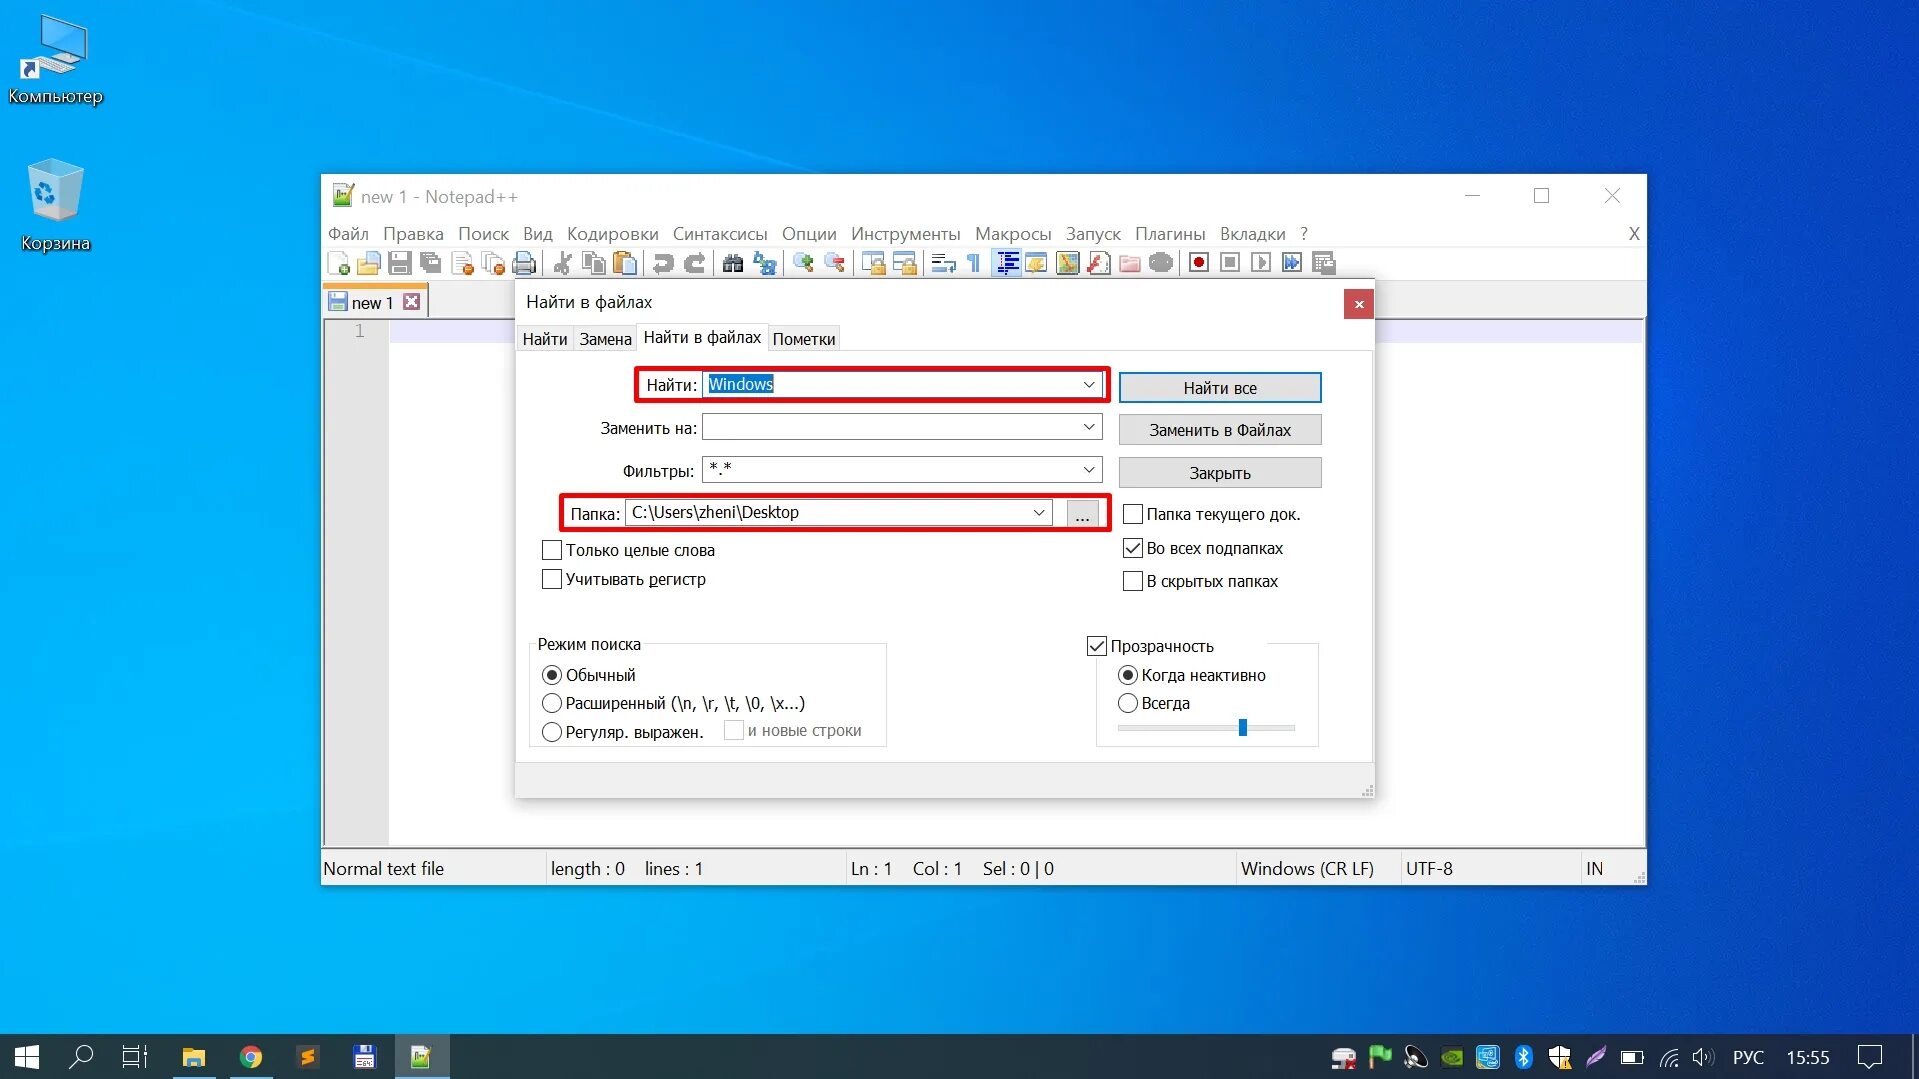Open File Explorer from the taskbar
Viewport: 1919px width, 1079px height.
click(193, 1057)
